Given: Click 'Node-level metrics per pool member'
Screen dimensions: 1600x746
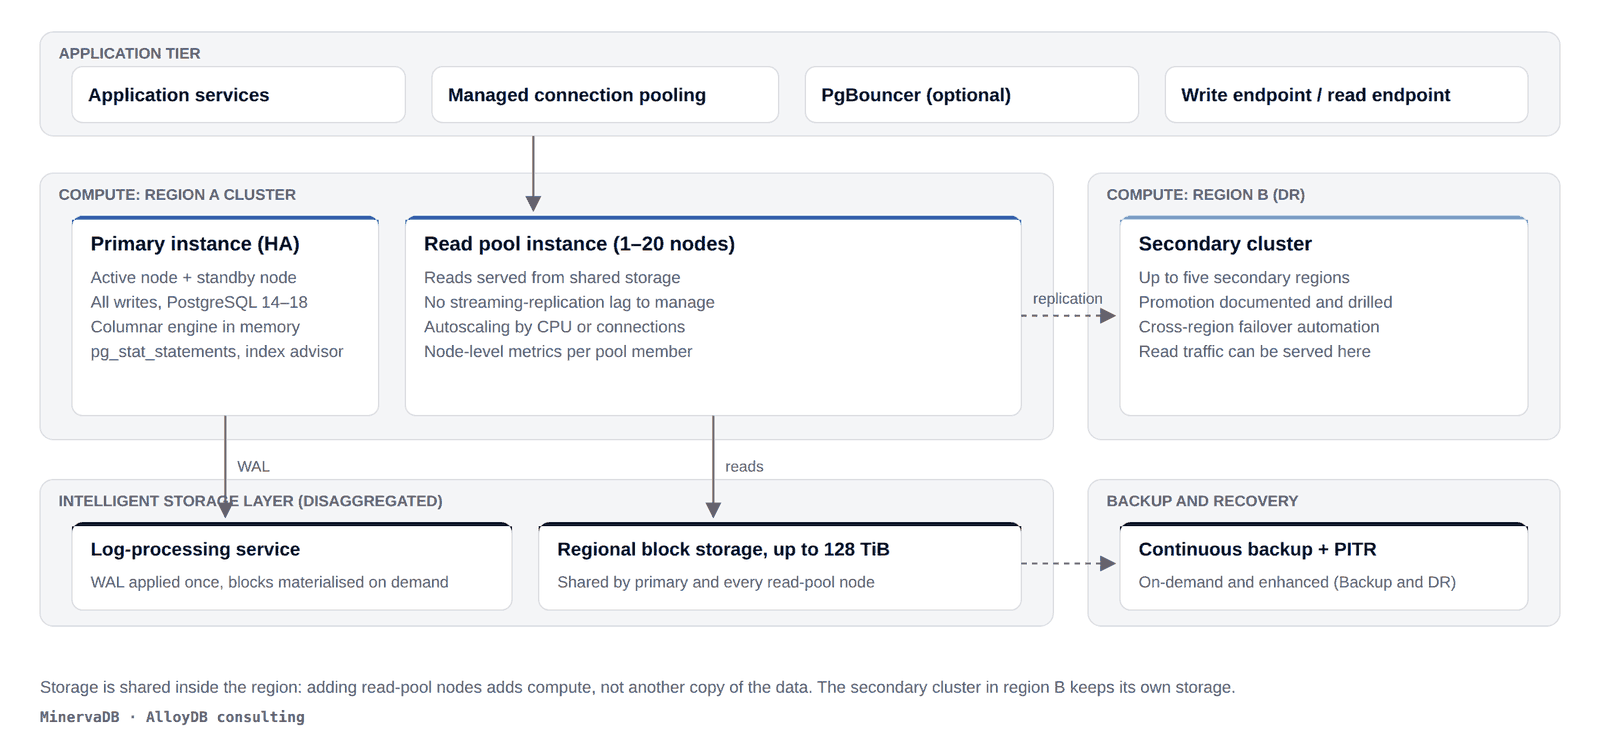Looking at the screenshot, I should click(558, 352).
